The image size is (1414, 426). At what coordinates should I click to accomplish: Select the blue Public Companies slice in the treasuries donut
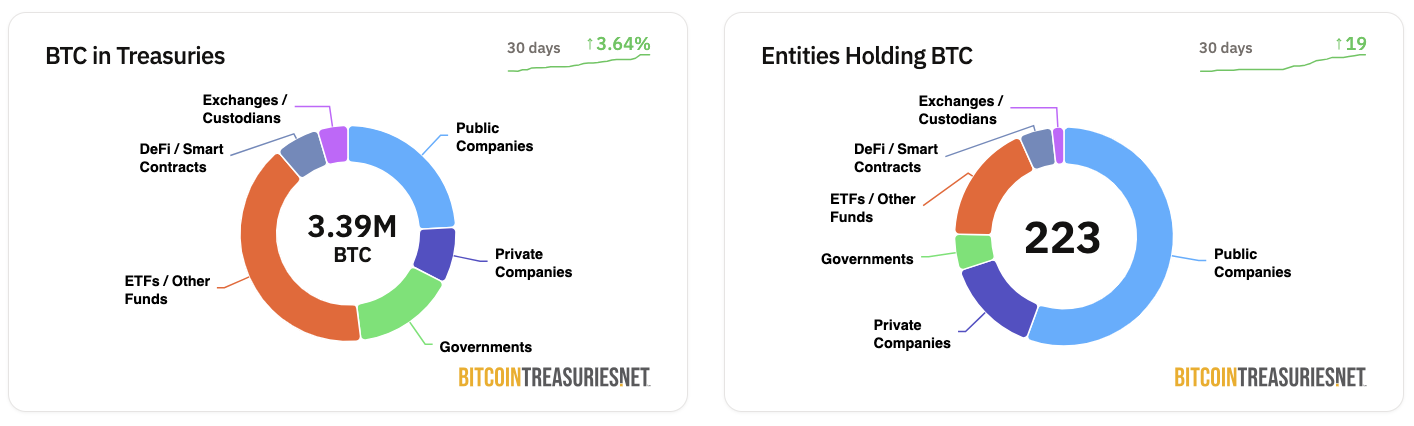tap(413, 170)
